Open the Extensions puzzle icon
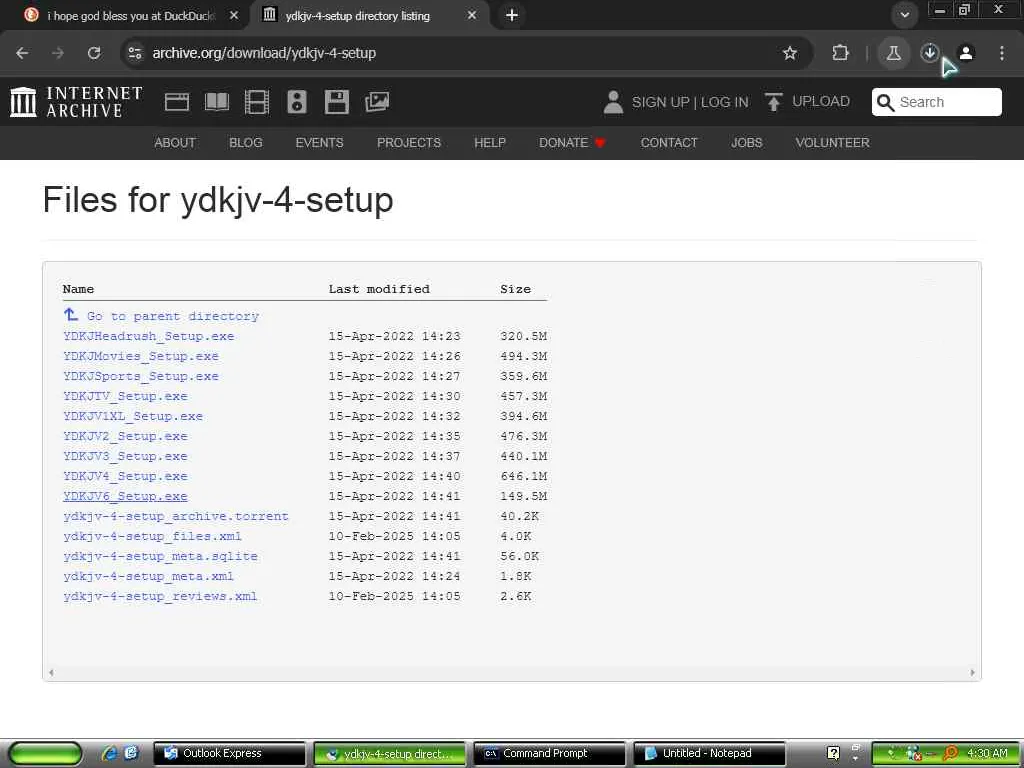Viewport: 1024px width, 768px height. (x=840, y=53)
